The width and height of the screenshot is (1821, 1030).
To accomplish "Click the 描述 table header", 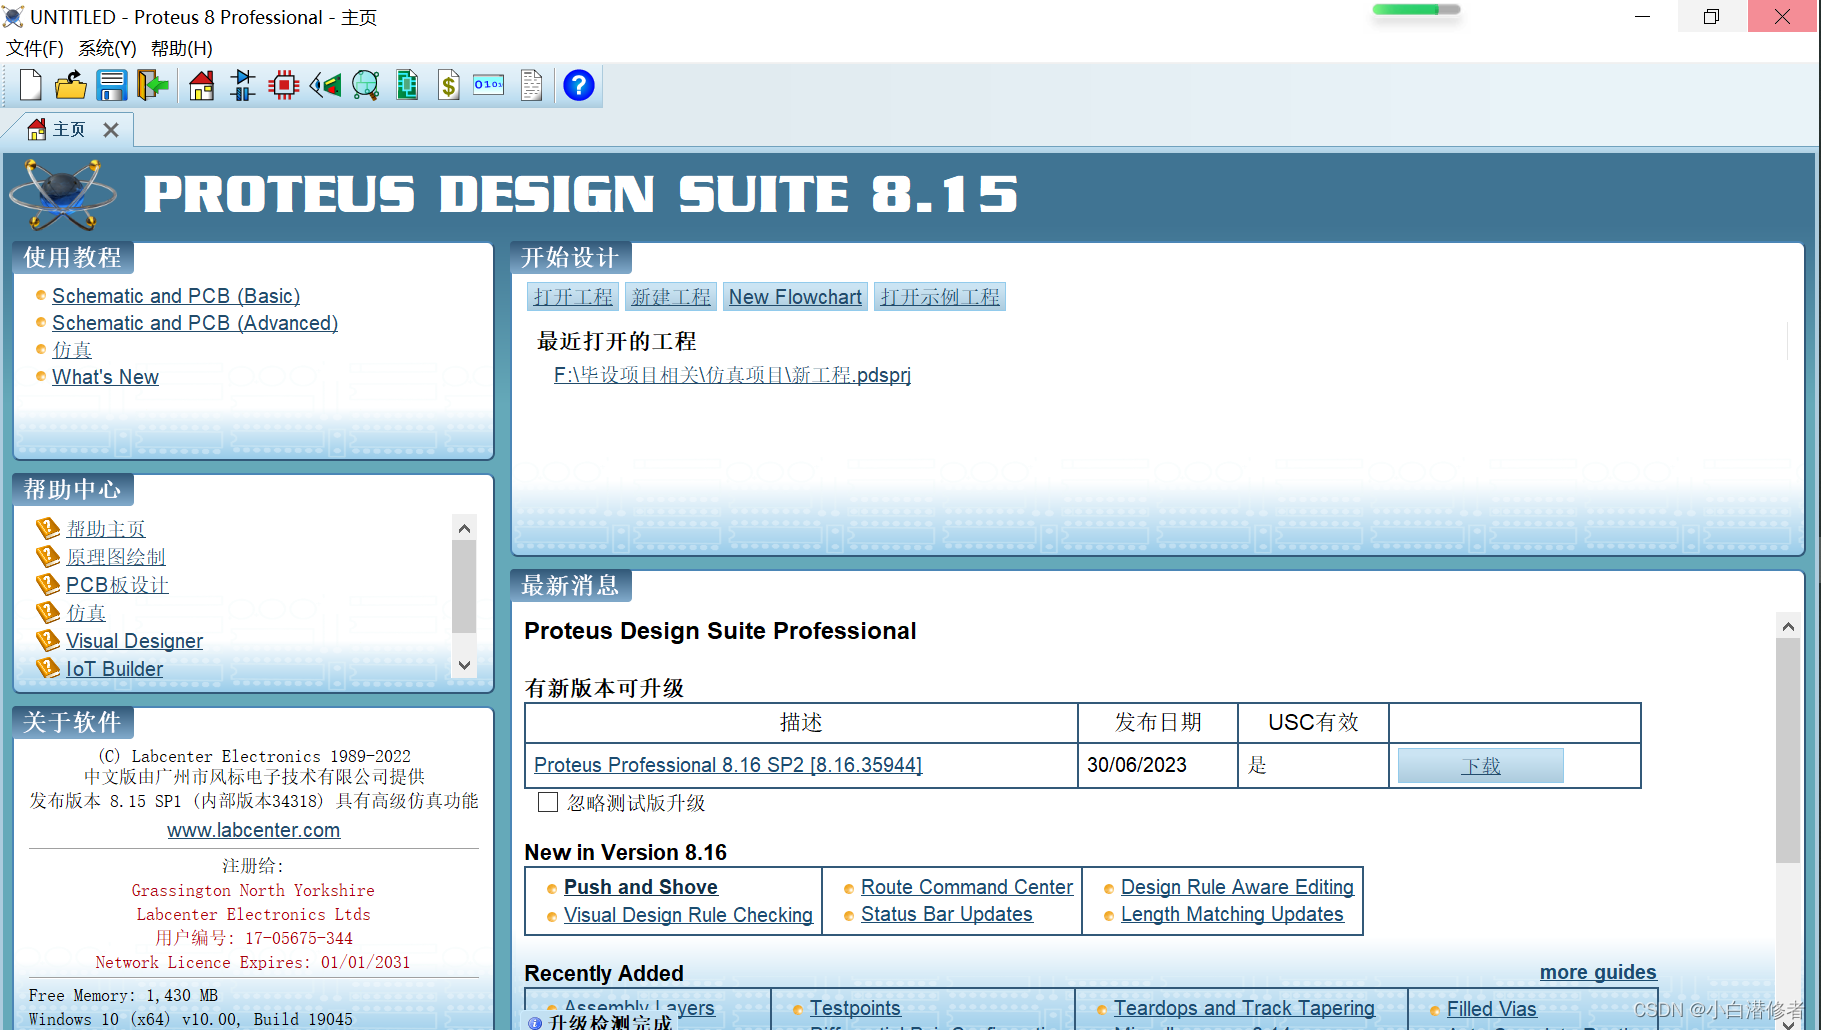I will [801, 722].
